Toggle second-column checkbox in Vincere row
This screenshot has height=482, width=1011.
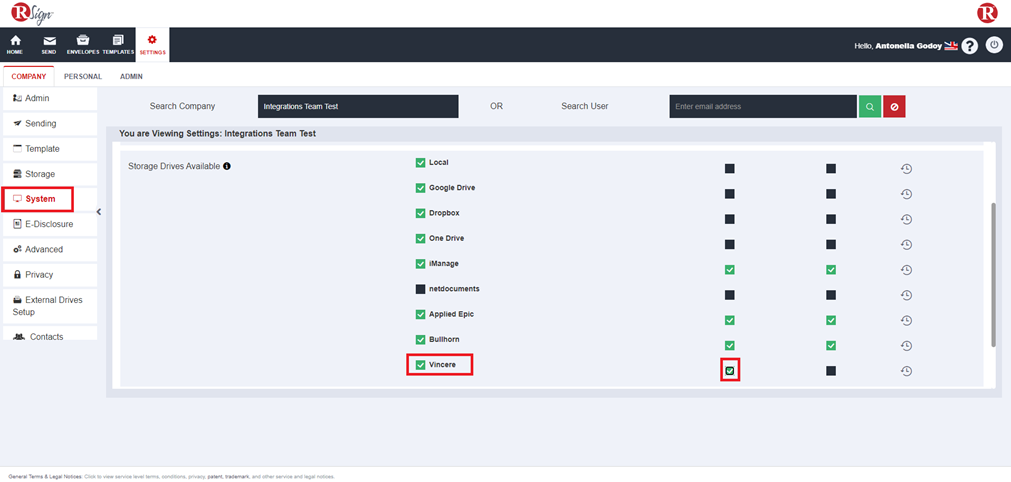coord(831,371)
